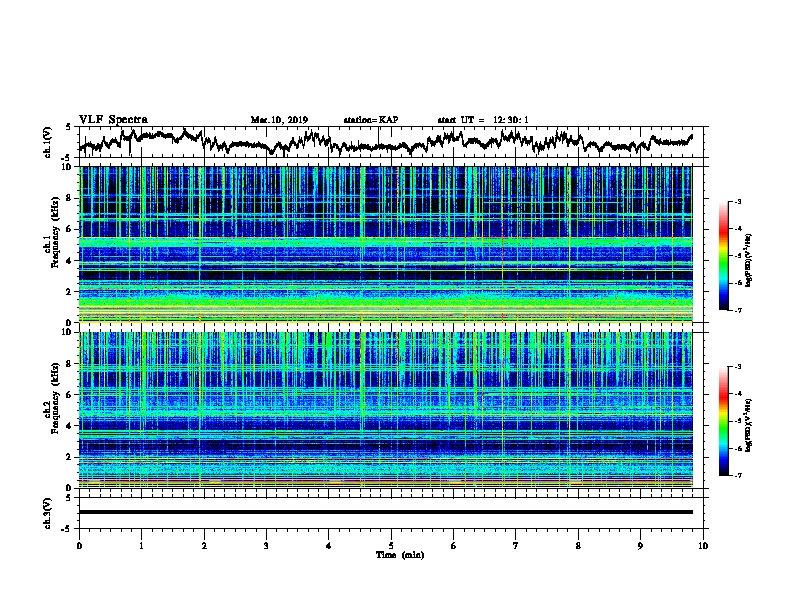Click time axis tick label "4"
The image size is (792, 612).
tap(328, 546)
